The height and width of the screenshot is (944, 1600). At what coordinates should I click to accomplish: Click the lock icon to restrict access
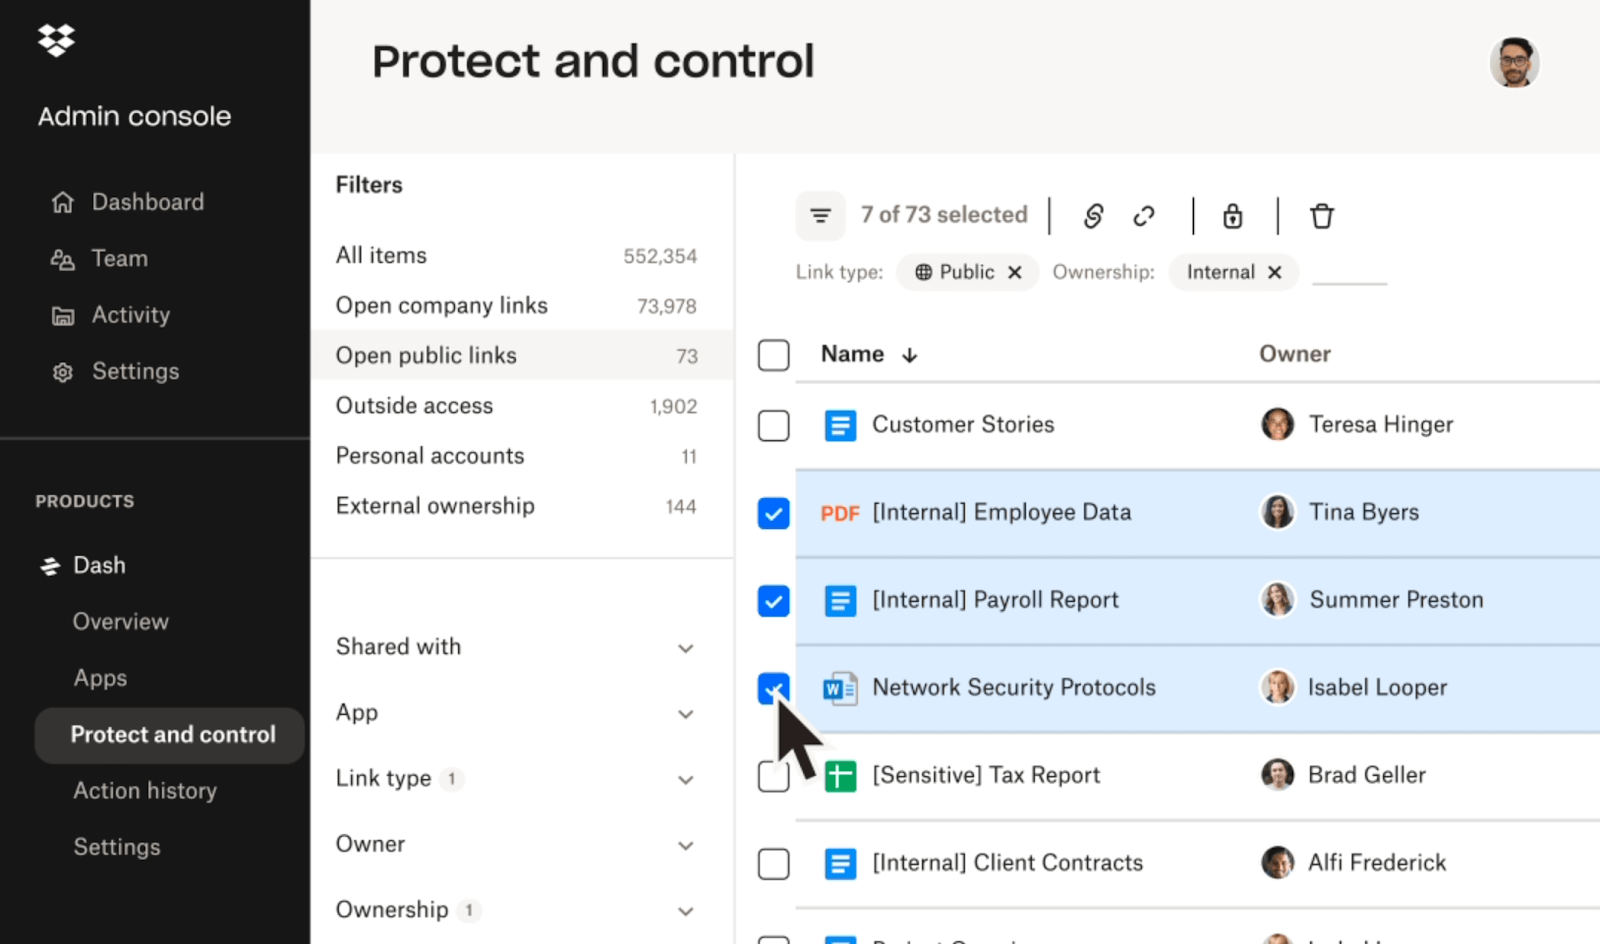tap(1232, 216)
